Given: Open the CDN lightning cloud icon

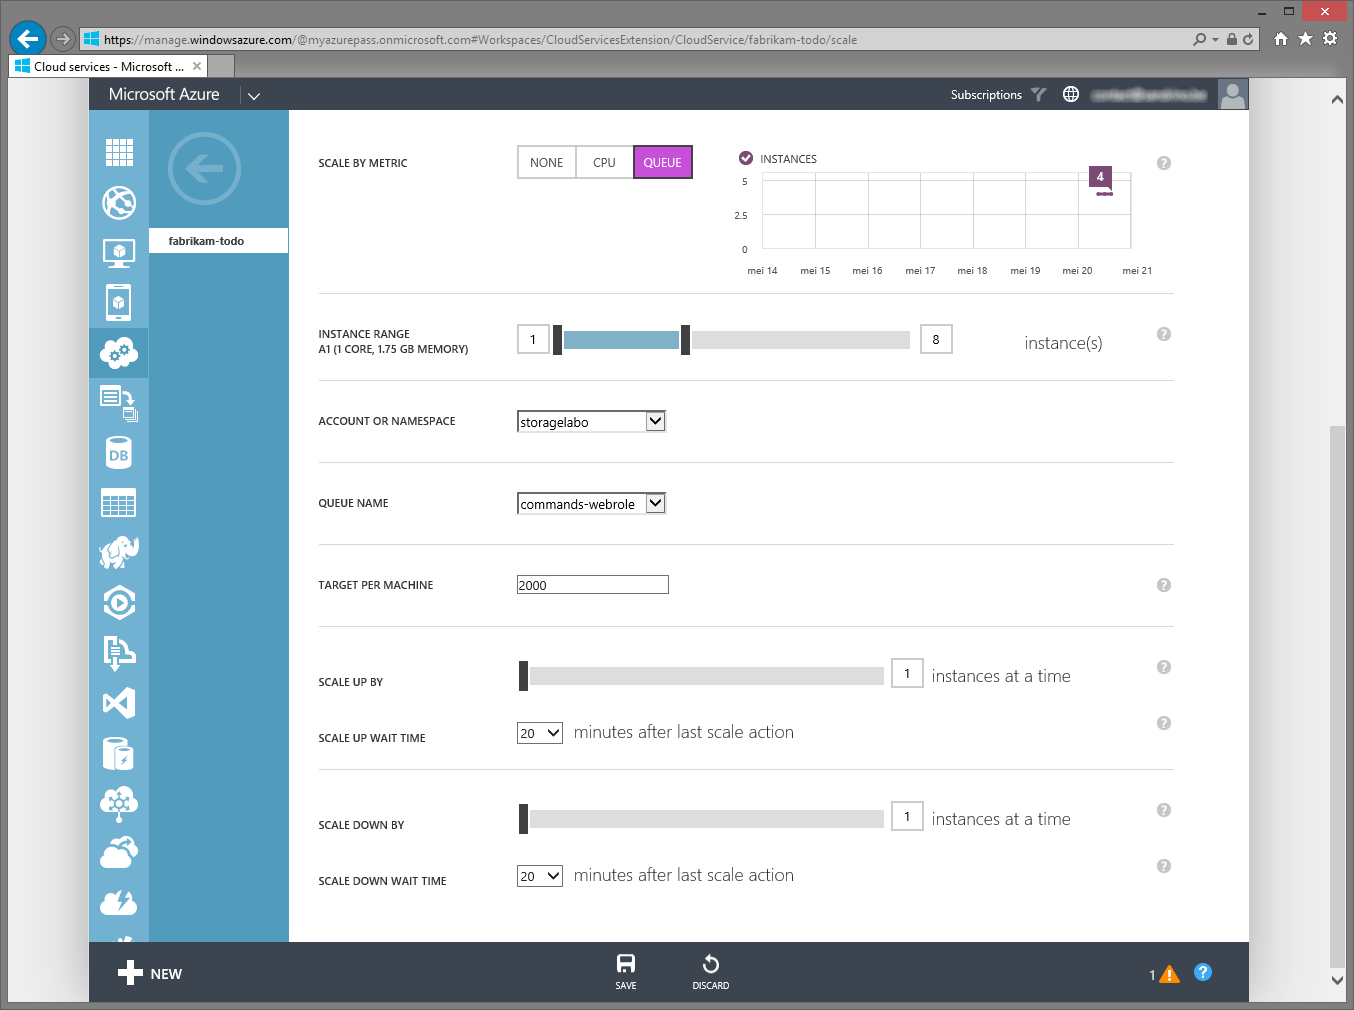Looking at the screenshot, I should click(x=119, y=902).
